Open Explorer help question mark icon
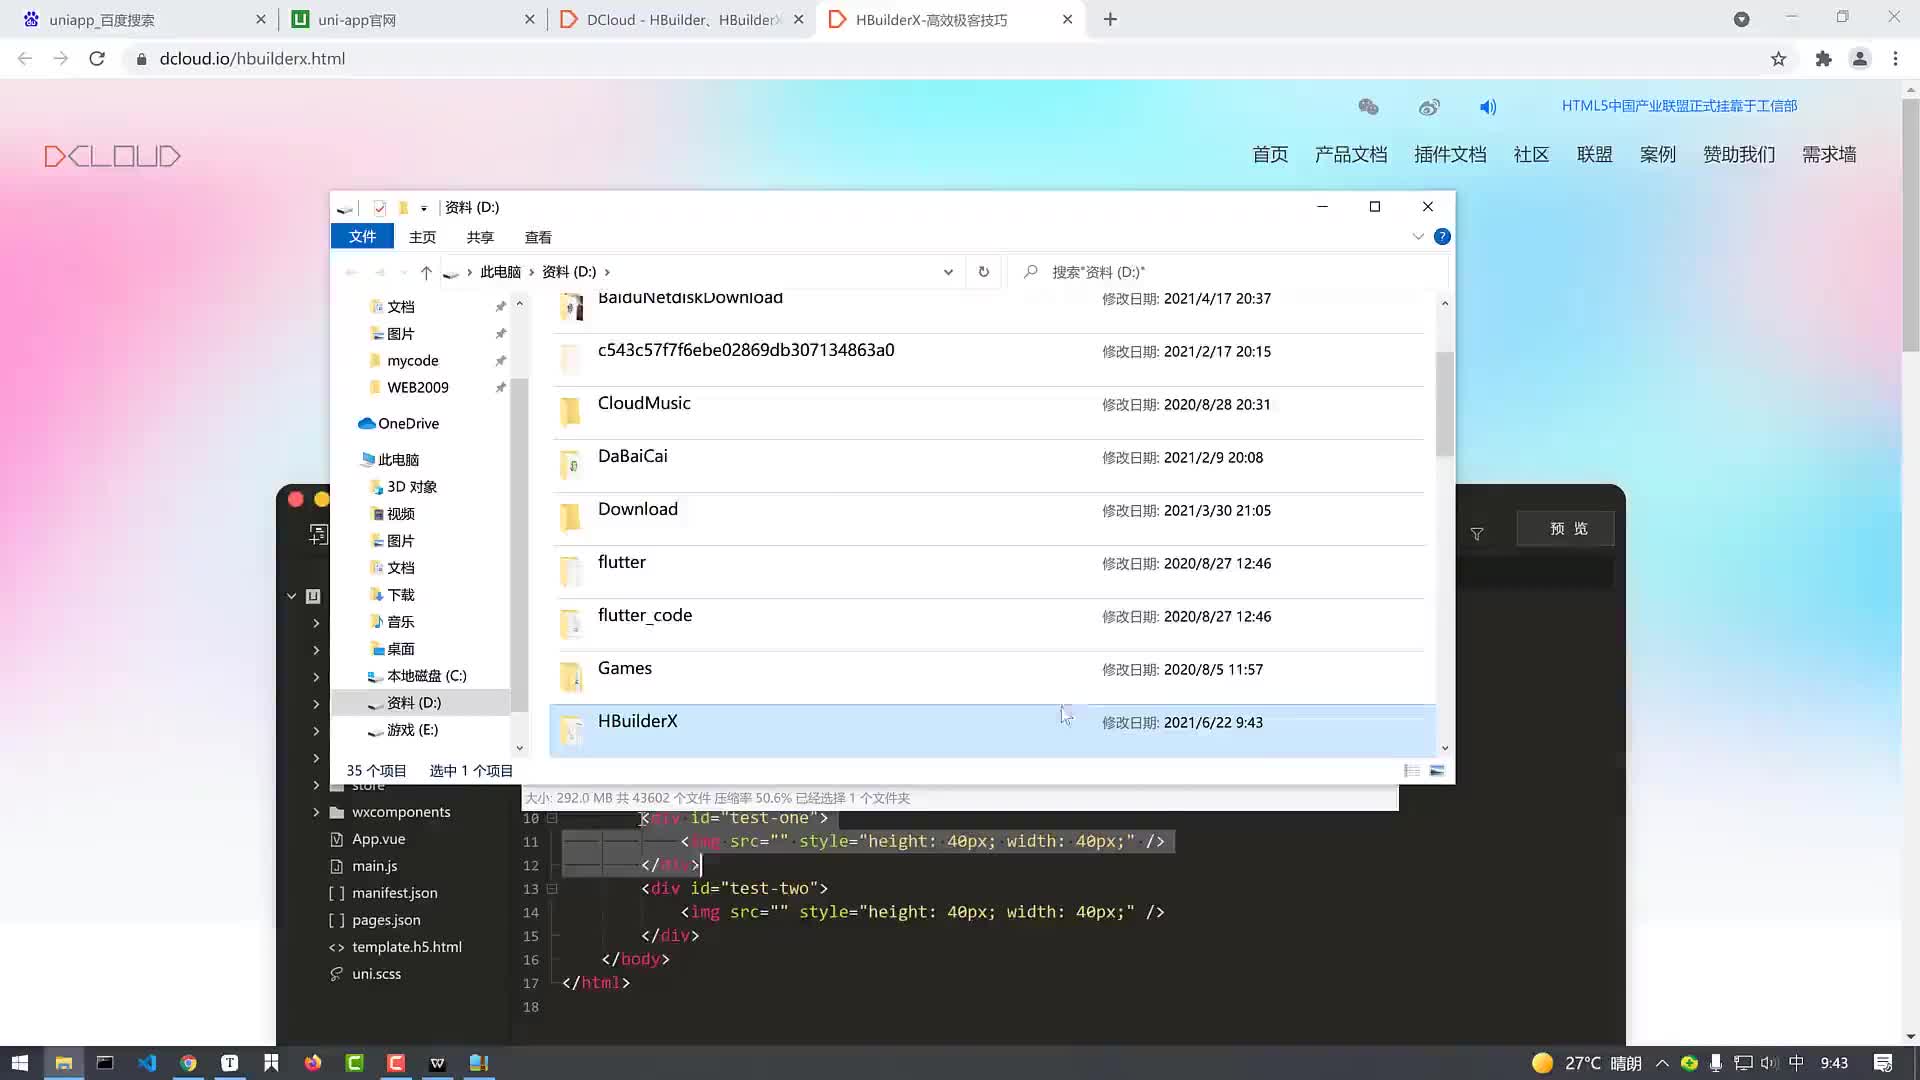The width and height of the screenshot is (1920, 1080). 1442,237
